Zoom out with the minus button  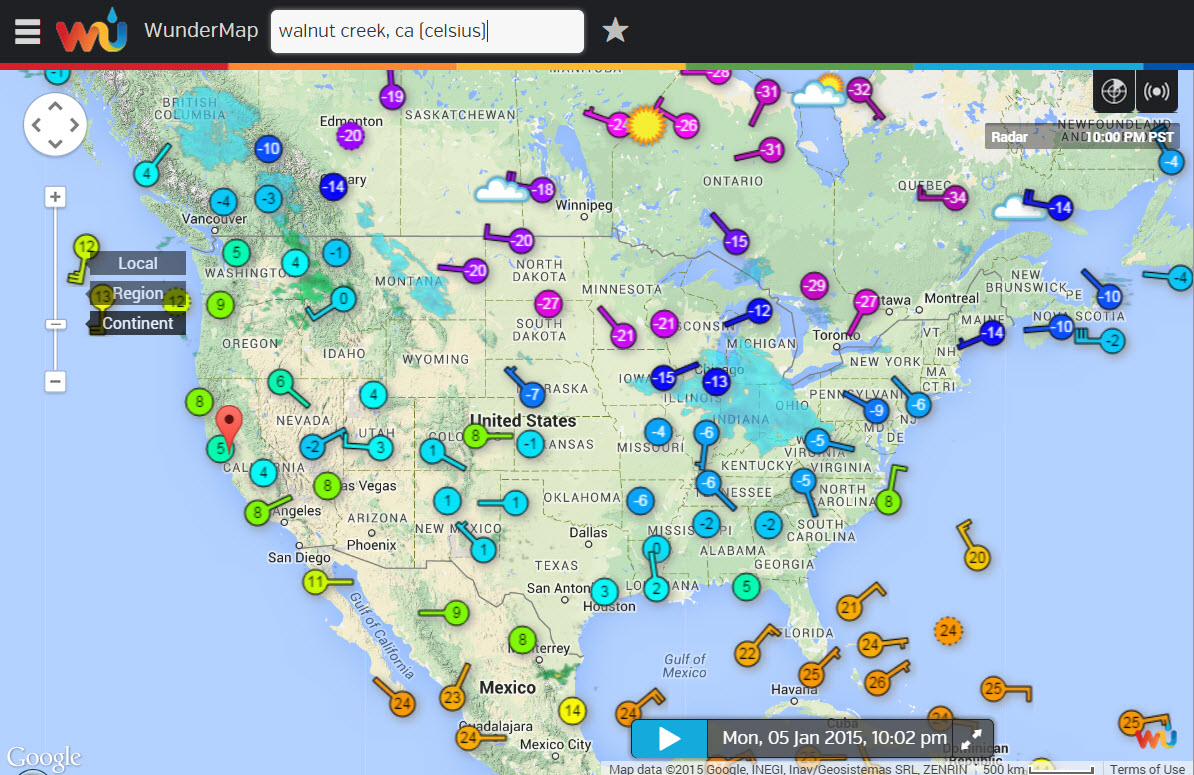pos(56,381)
